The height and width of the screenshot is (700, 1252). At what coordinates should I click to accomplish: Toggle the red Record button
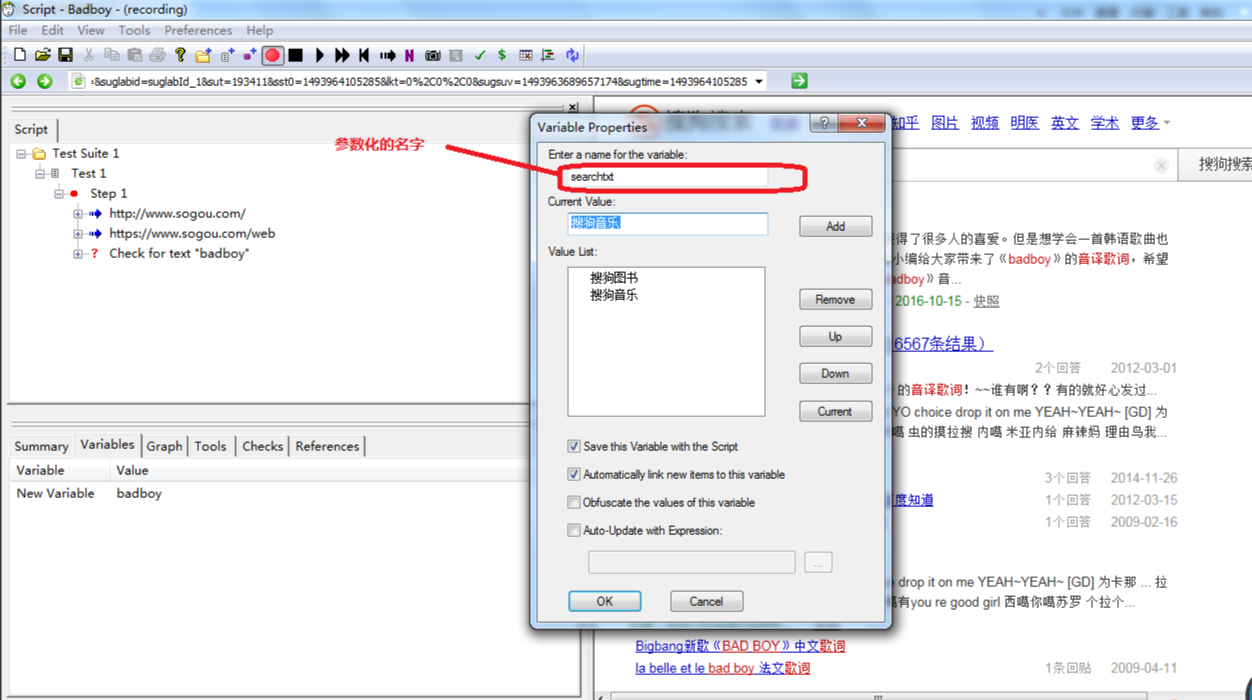tap(272, 55)
